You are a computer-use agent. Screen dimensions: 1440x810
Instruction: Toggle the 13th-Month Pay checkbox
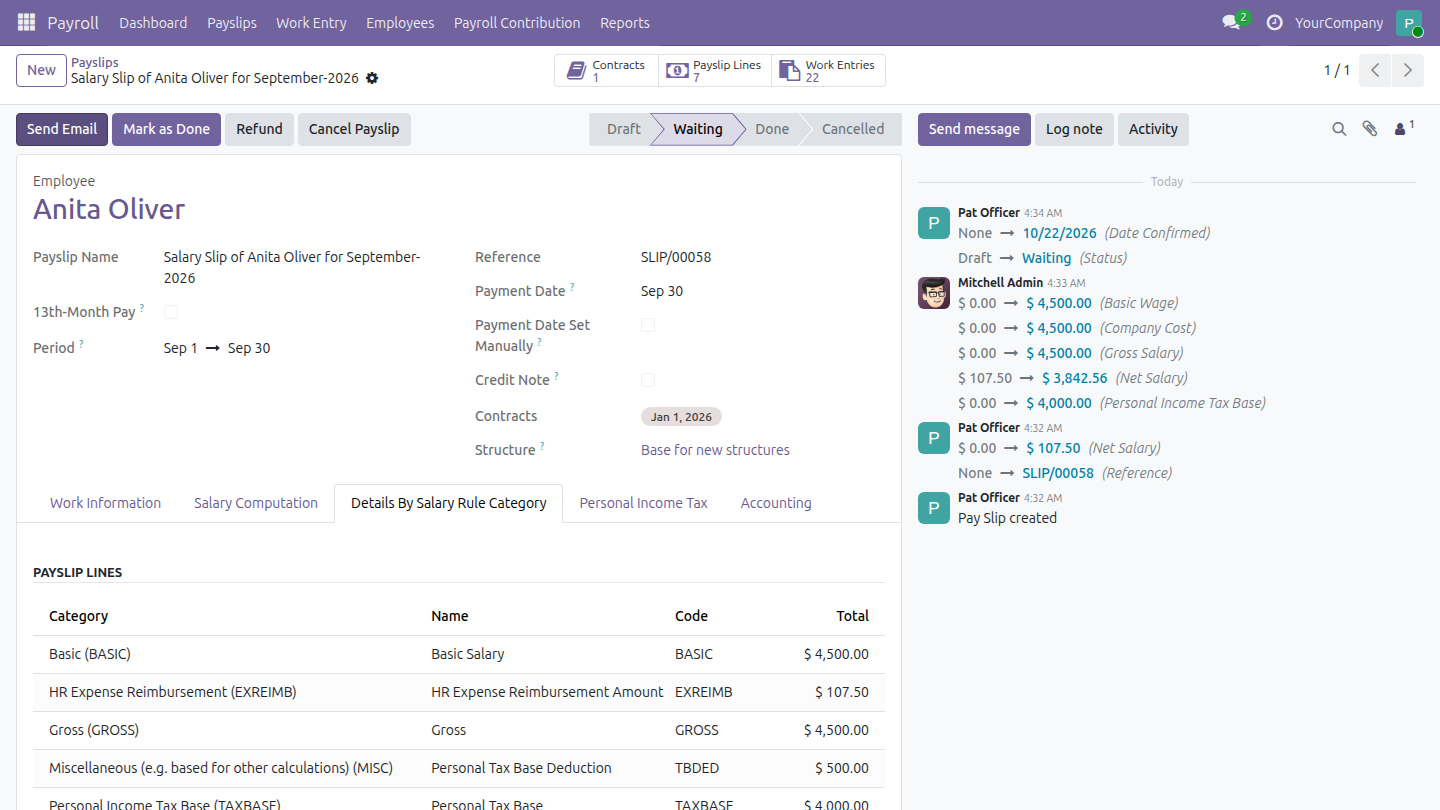(171, 312)
